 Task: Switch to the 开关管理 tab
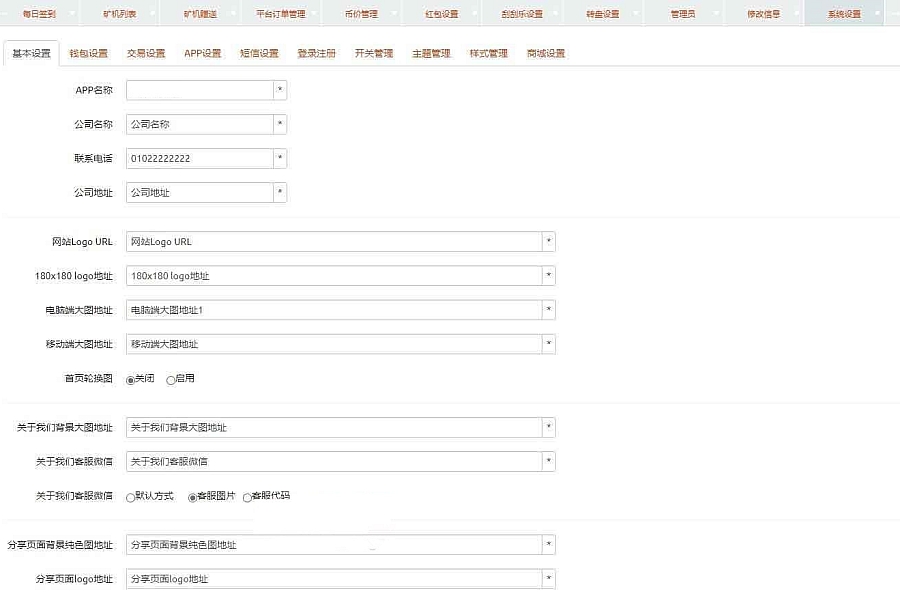point(374,53)
